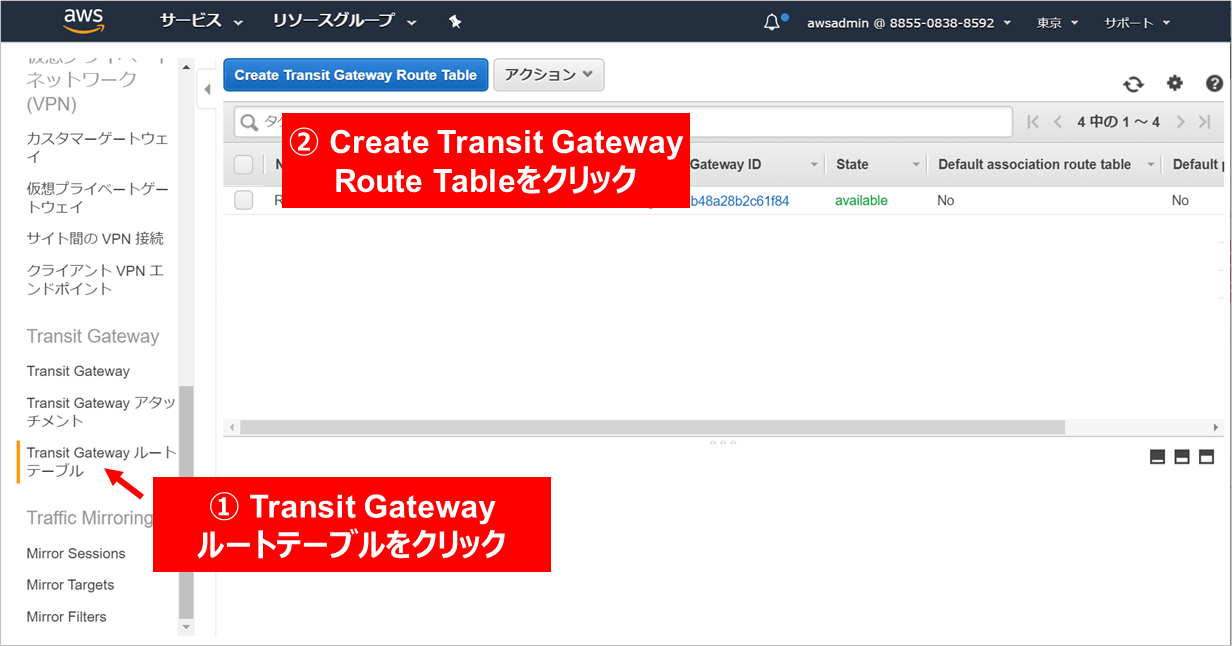Open the 東京 region selector
This screenshot has width=1232, height=646.
click(1056, 22)
